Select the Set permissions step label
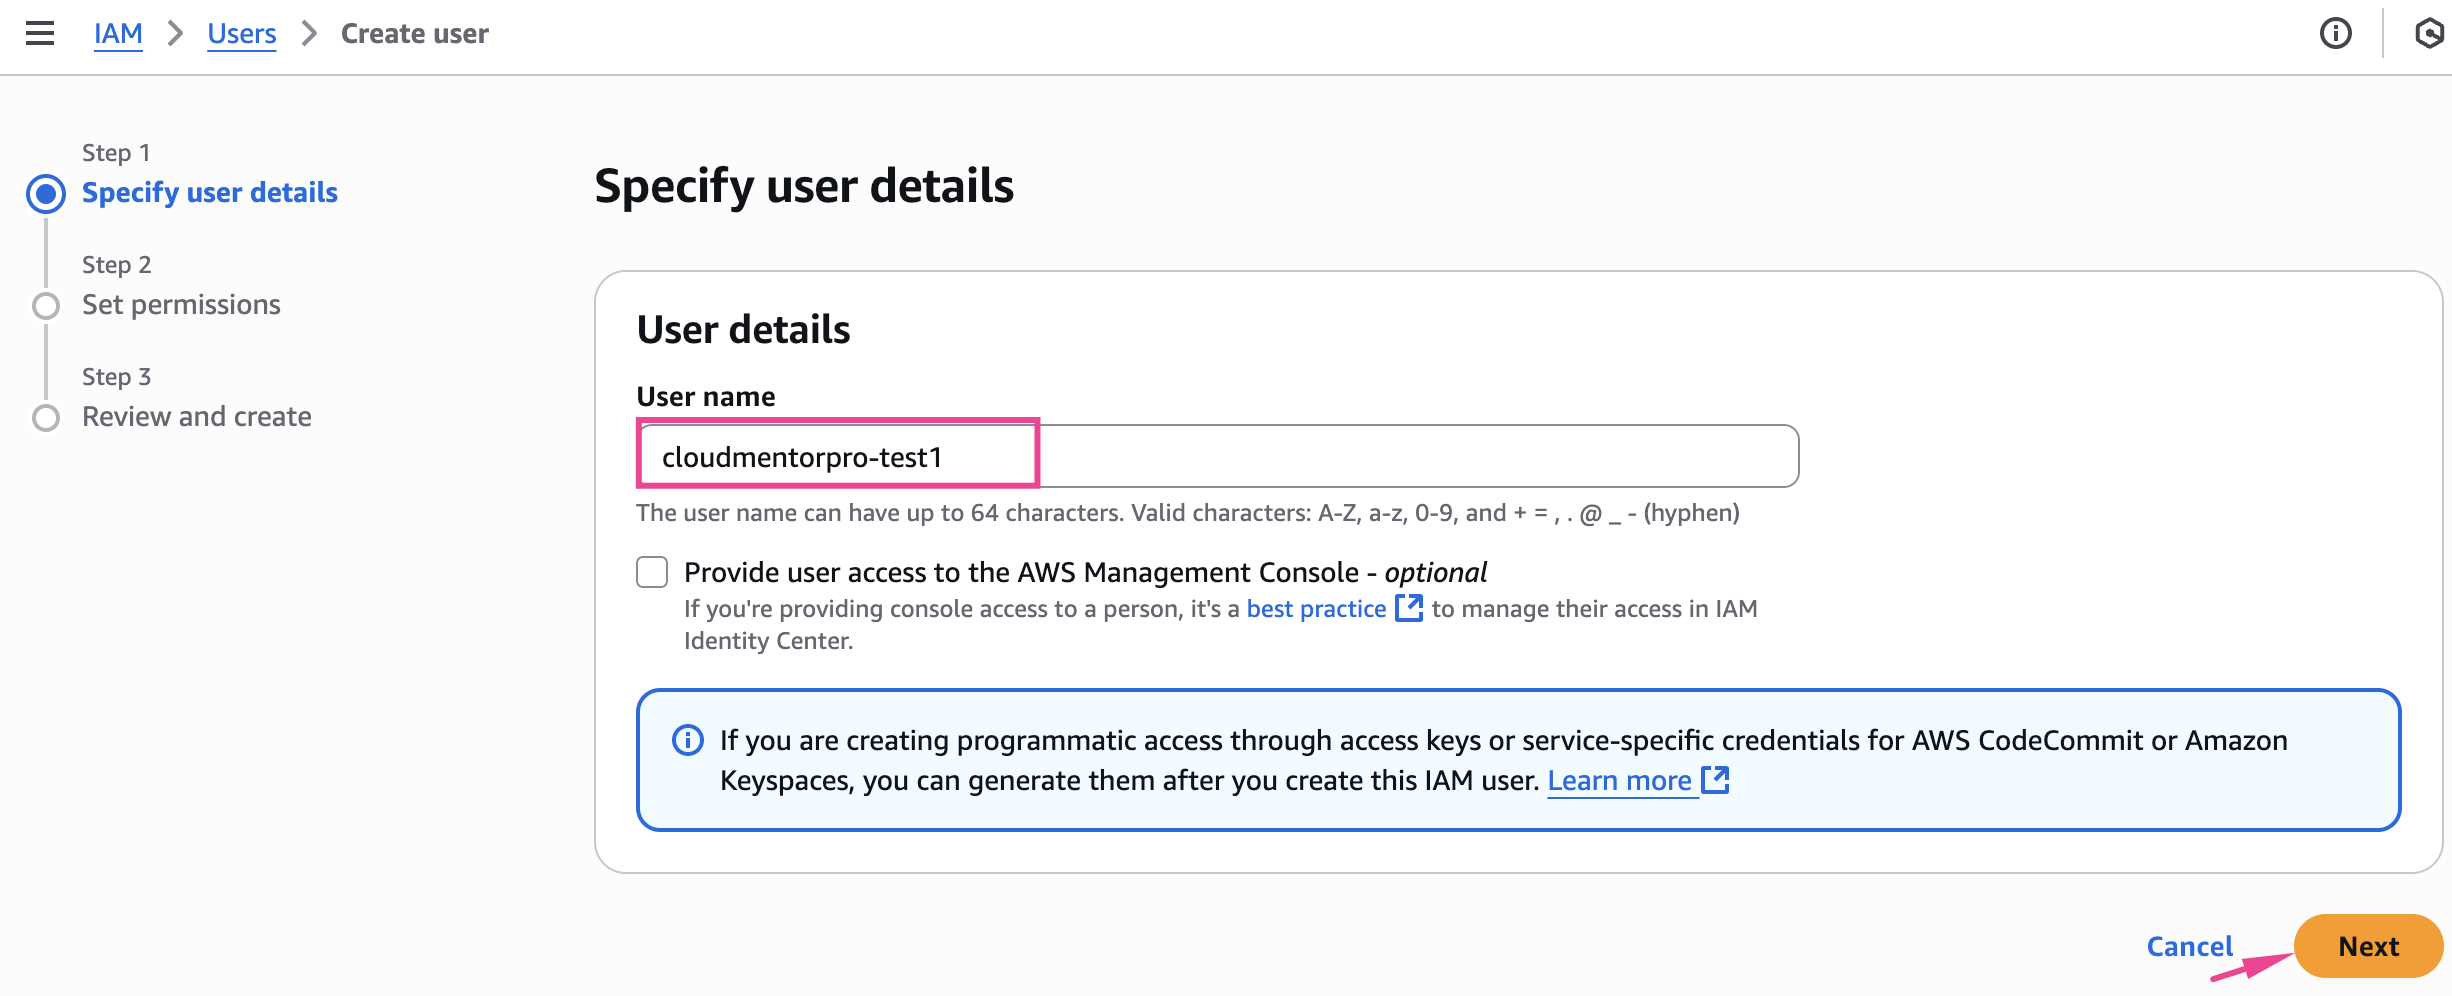The image size is (2452, 996). (x=181, y=304)
